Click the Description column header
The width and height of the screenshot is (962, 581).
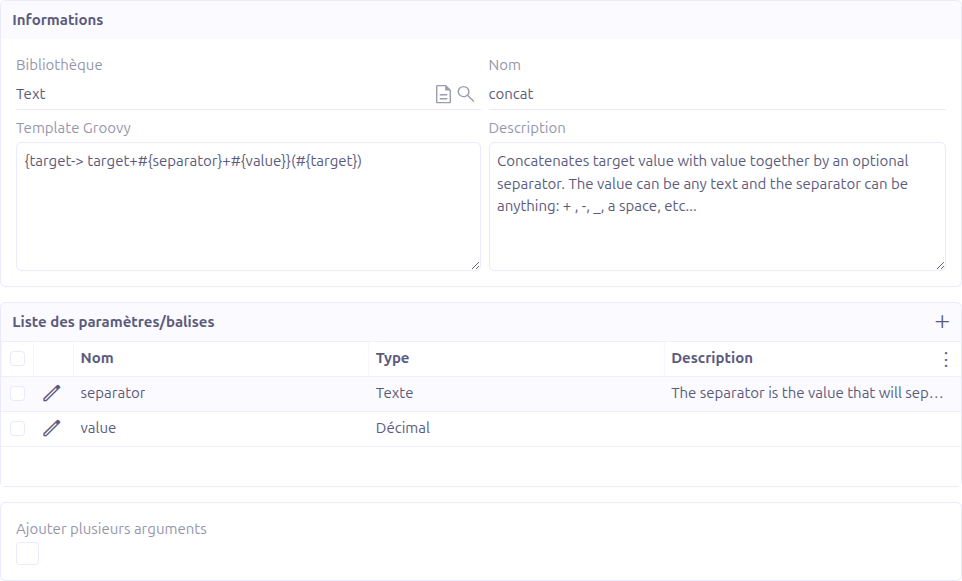click(711, 358)
